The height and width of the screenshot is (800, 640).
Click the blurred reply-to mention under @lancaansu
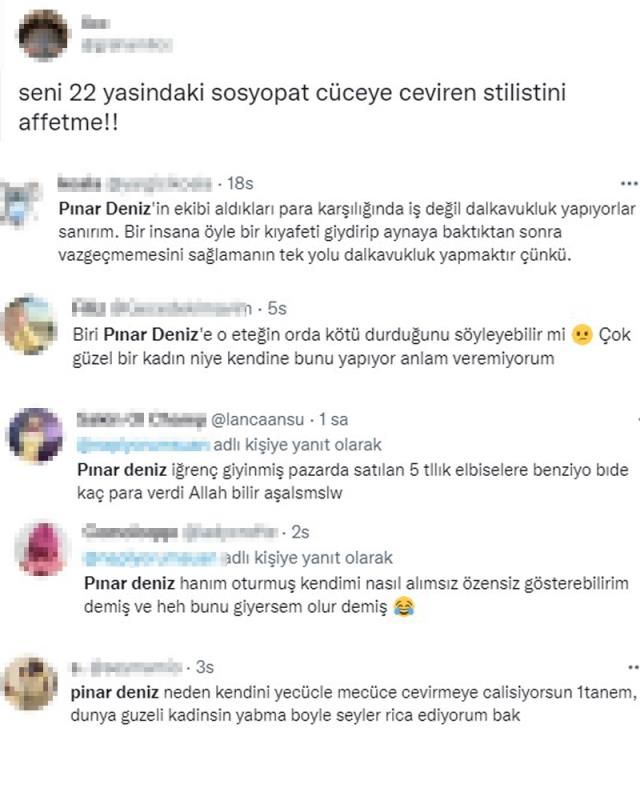pos(143,445)
